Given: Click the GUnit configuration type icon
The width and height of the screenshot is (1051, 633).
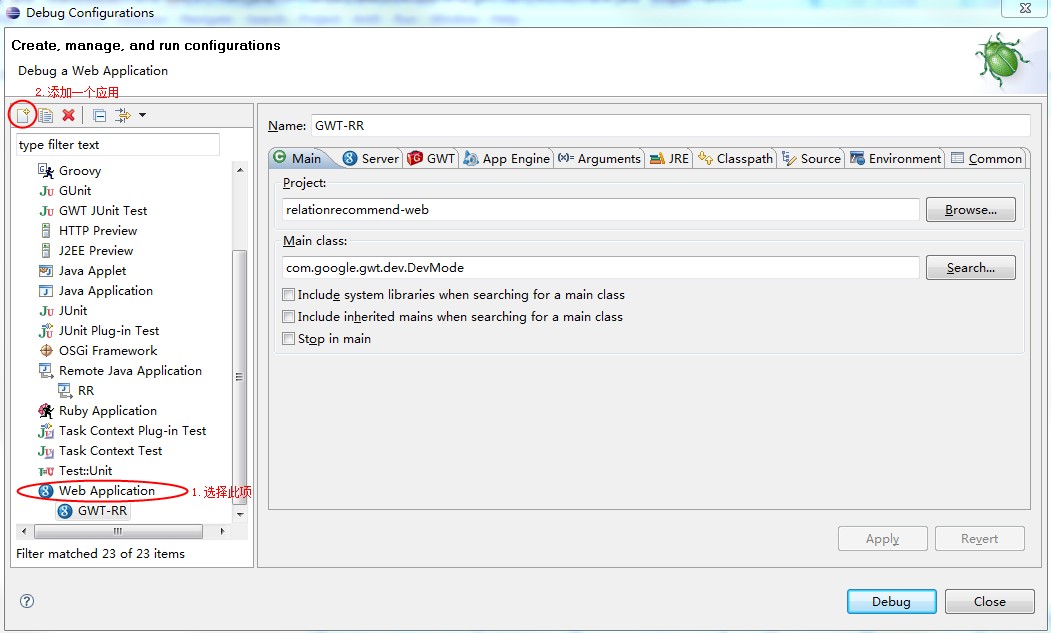Looking at the screenshot, I should coord(46,190).
